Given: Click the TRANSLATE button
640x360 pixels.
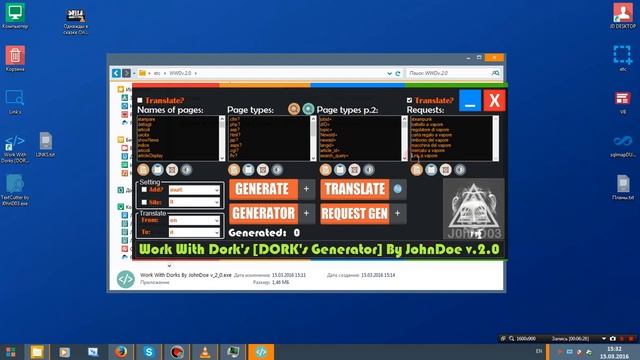Looking at the screenshot, I should click(x=355, y=189).
